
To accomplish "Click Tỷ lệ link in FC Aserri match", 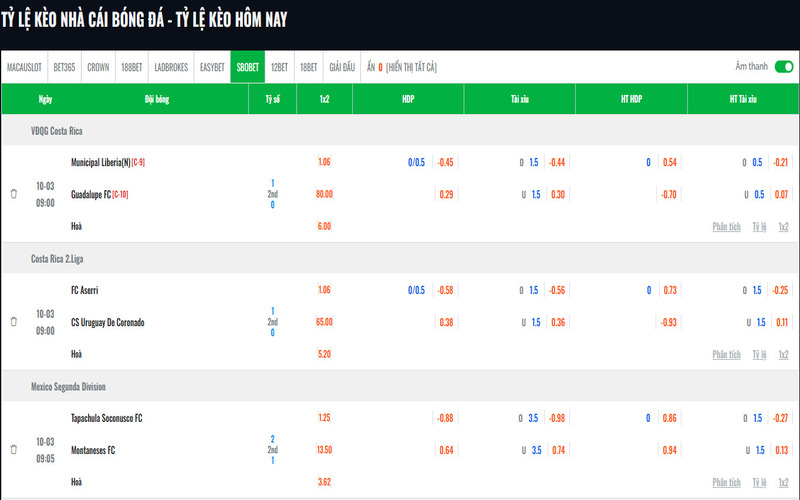I will coord(760,354).
